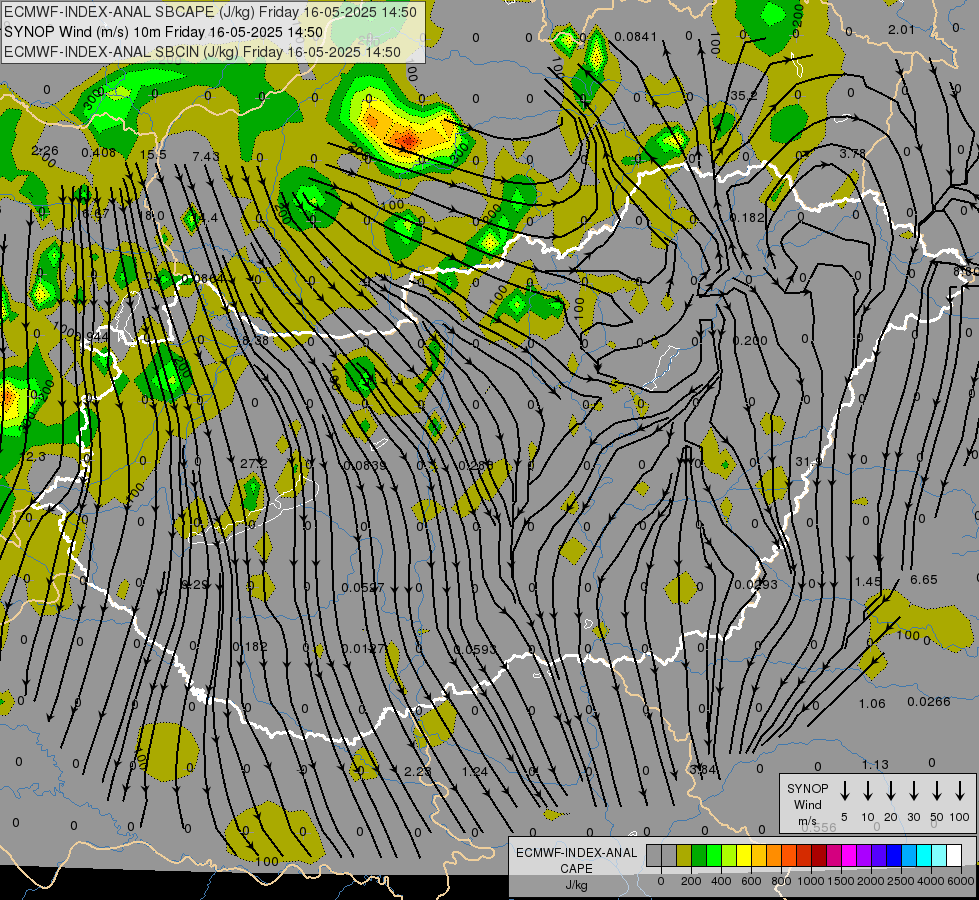Select the dark red CAPE legend swatch
Image resolution: width=979 pixels, height=900 pixels.
[x=819, y=856]
